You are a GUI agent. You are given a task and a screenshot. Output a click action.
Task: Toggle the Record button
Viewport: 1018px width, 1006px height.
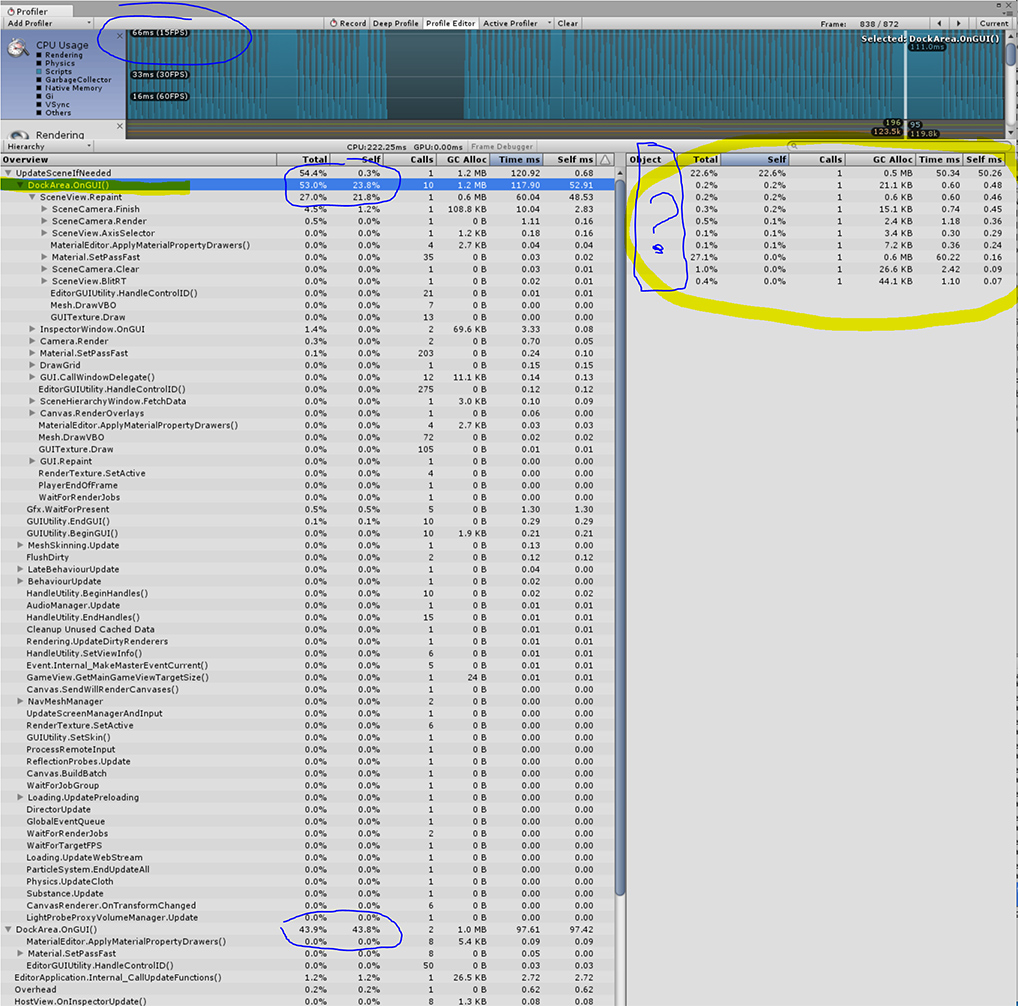tap(348, 23)
